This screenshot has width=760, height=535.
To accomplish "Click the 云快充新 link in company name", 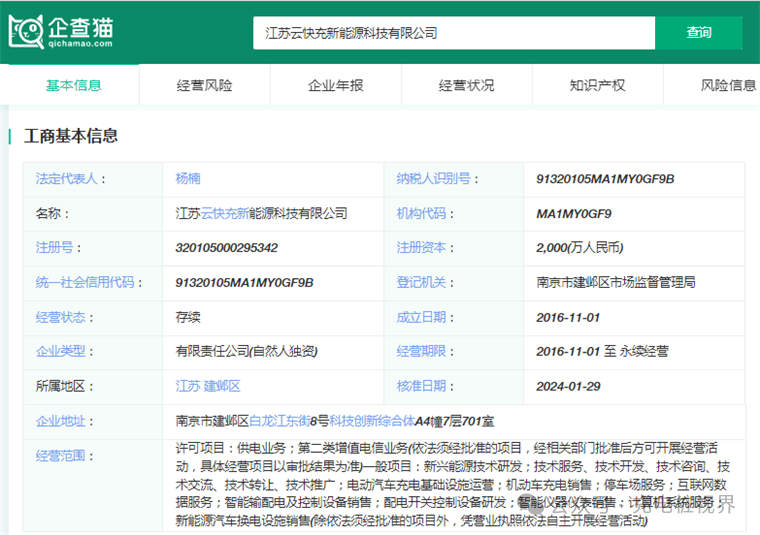I will point(224,213).
